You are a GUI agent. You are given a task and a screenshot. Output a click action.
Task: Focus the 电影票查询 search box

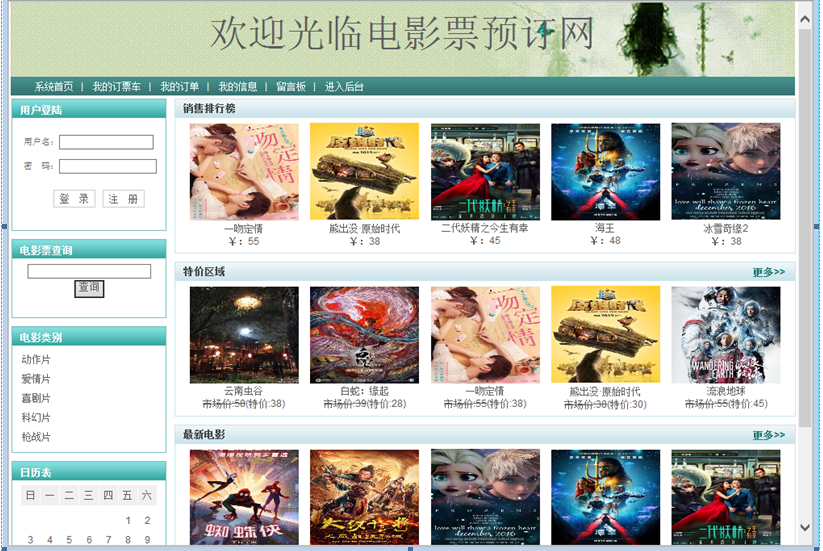[x=89, y=271]
